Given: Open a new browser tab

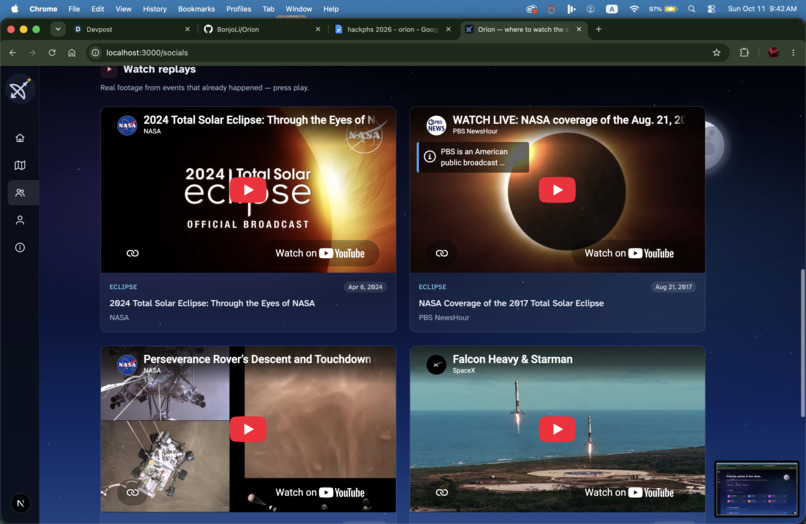Looking at the screenshot, I should click(x=598, y=29).
